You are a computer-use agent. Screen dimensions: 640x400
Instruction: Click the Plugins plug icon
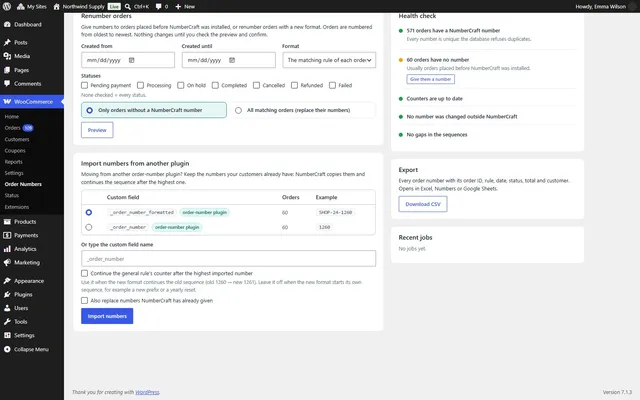click(x=7, y=294)
